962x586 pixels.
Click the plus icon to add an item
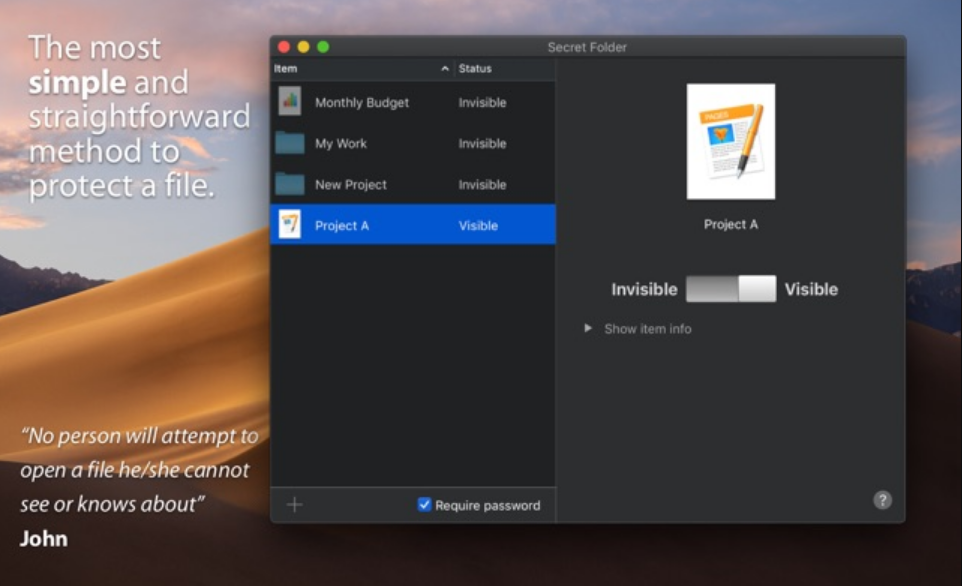294,504
